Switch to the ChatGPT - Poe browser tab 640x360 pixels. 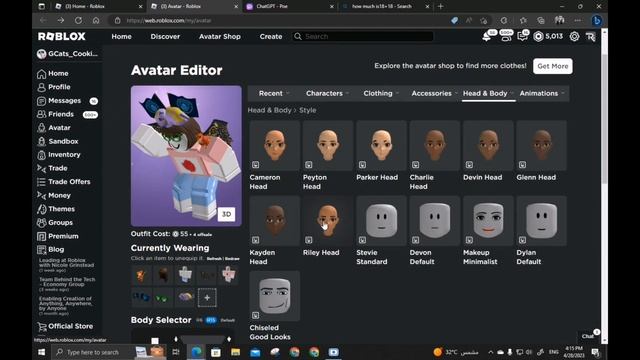point(289,6)
